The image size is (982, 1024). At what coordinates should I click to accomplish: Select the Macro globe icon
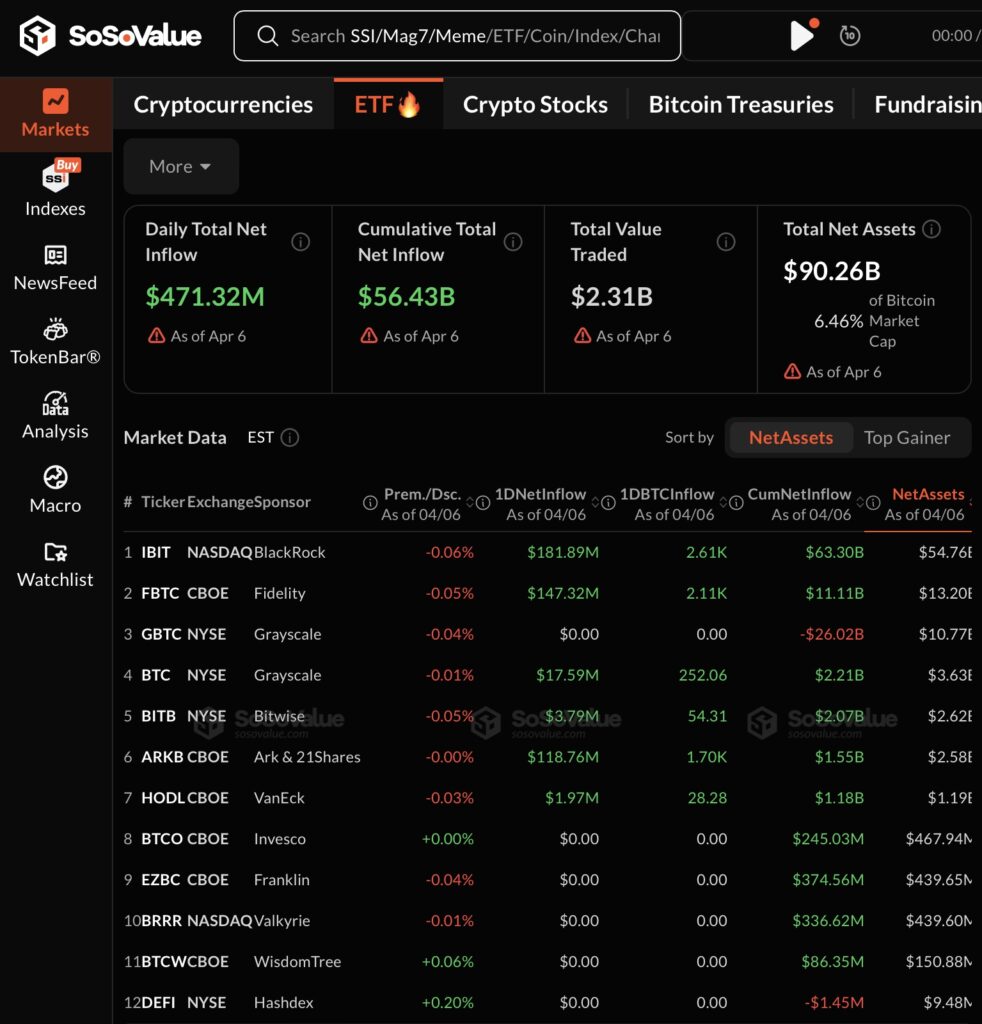point(55,477)
